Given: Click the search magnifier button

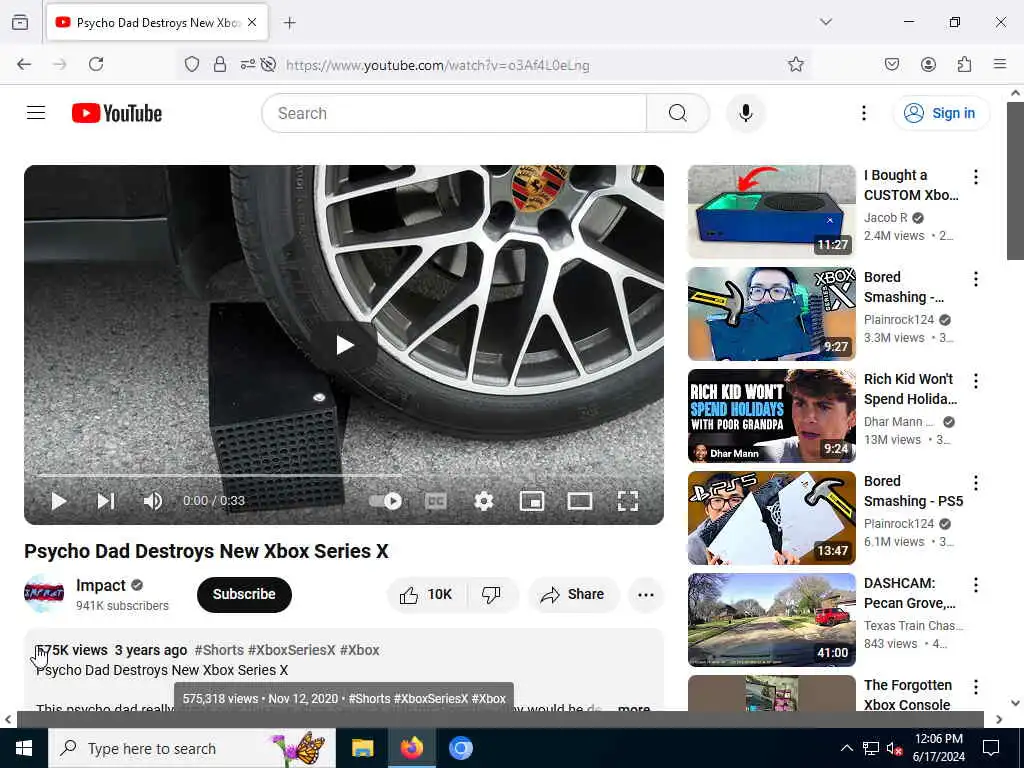Looking at the screenshot, I should (x=677, y=113).
